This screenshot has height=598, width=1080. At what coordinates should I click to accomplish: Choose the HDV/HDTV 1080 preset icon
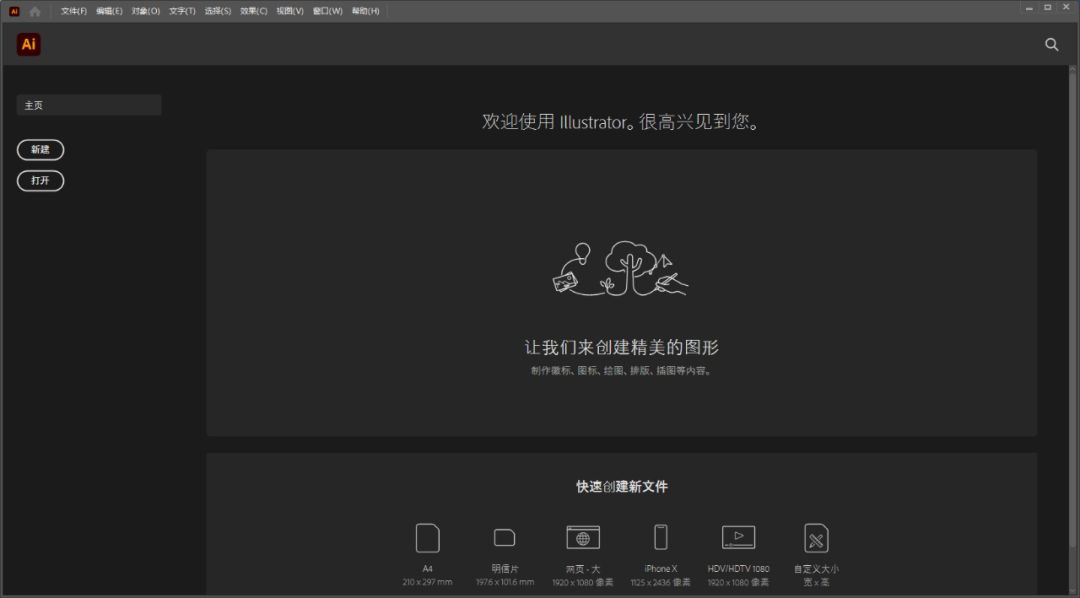point(738,537)
